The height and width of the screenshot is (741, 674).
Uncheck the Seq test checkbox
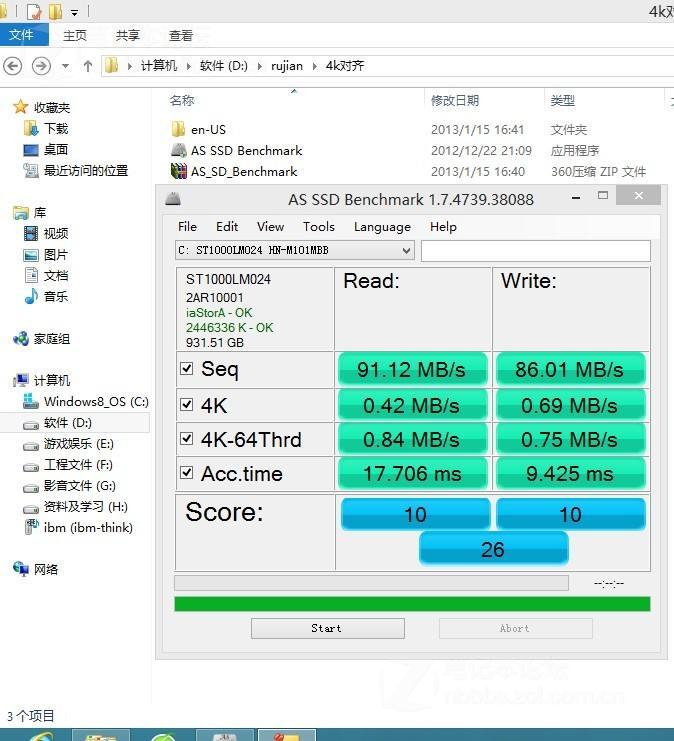tap(187, 369)
